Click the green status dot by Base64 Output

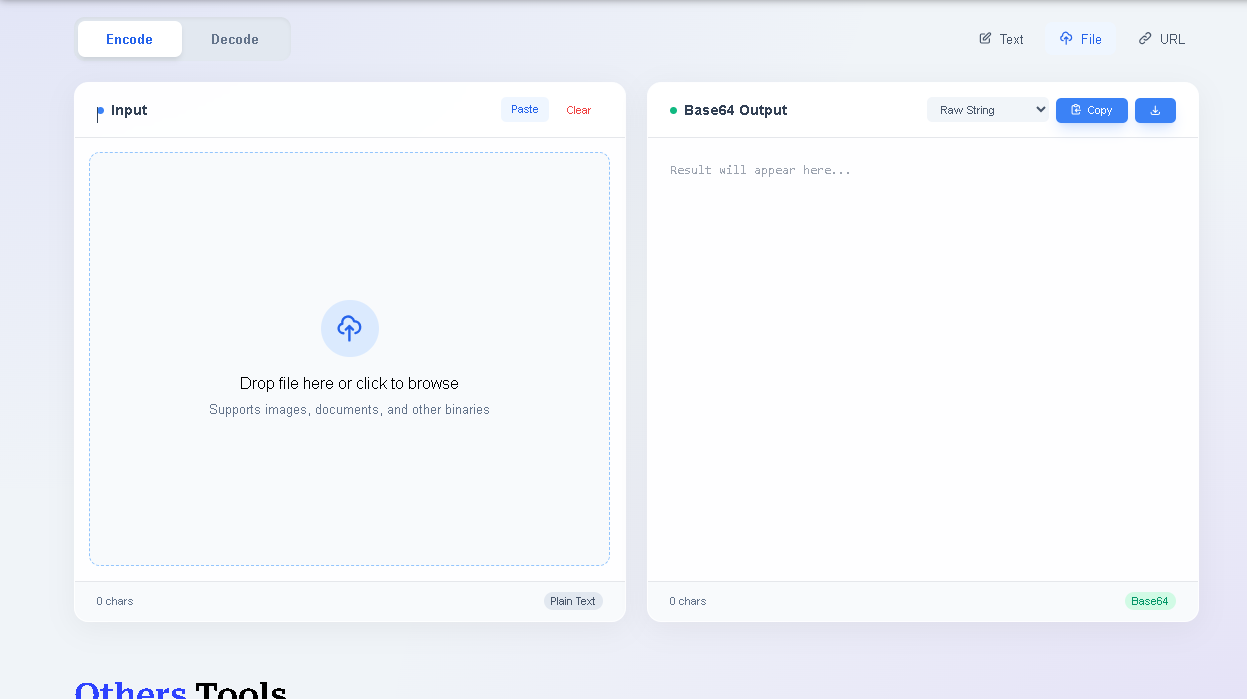[x=671, y=110]
